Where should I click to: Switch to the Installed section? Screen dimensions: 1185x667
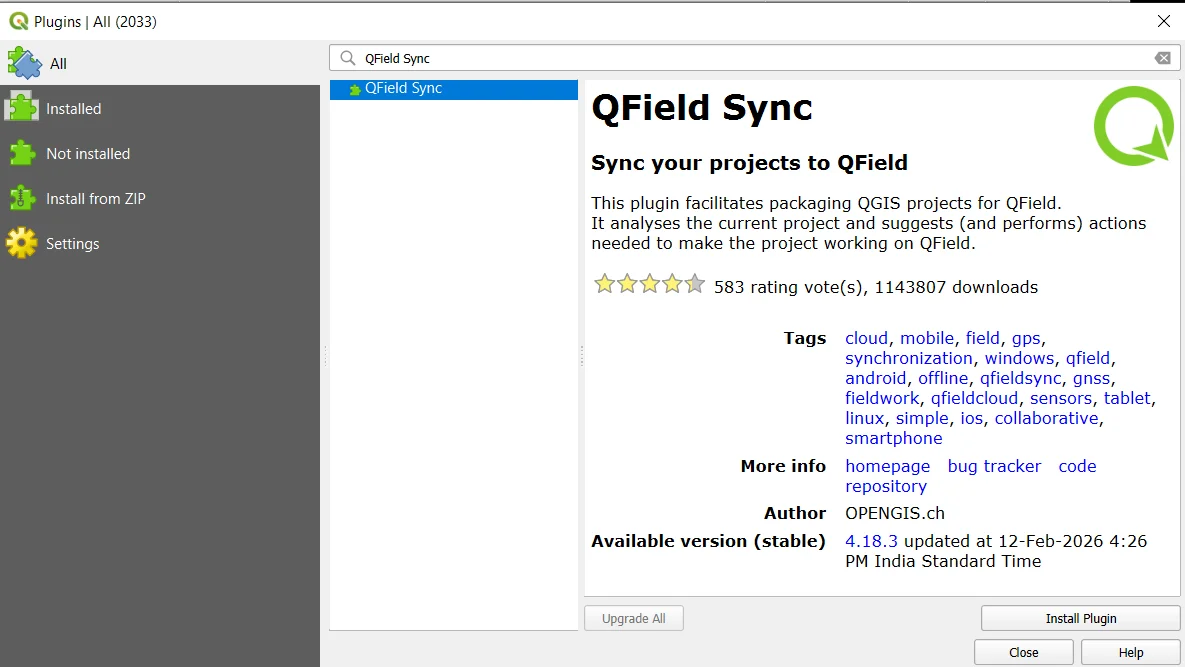coord(74,107)
